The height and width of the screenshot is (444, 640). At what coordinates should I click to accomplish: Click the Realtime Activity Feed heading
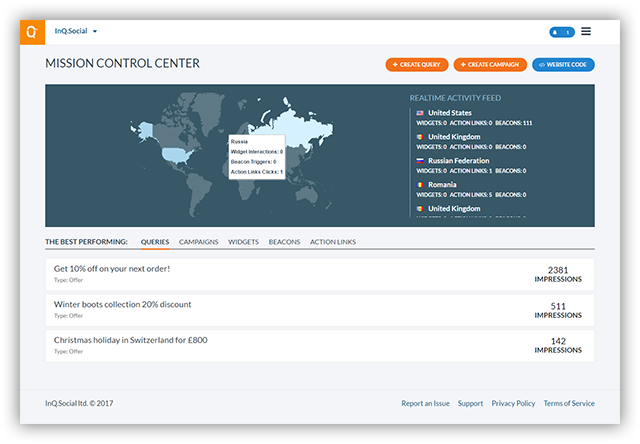(x=455, y=98)
